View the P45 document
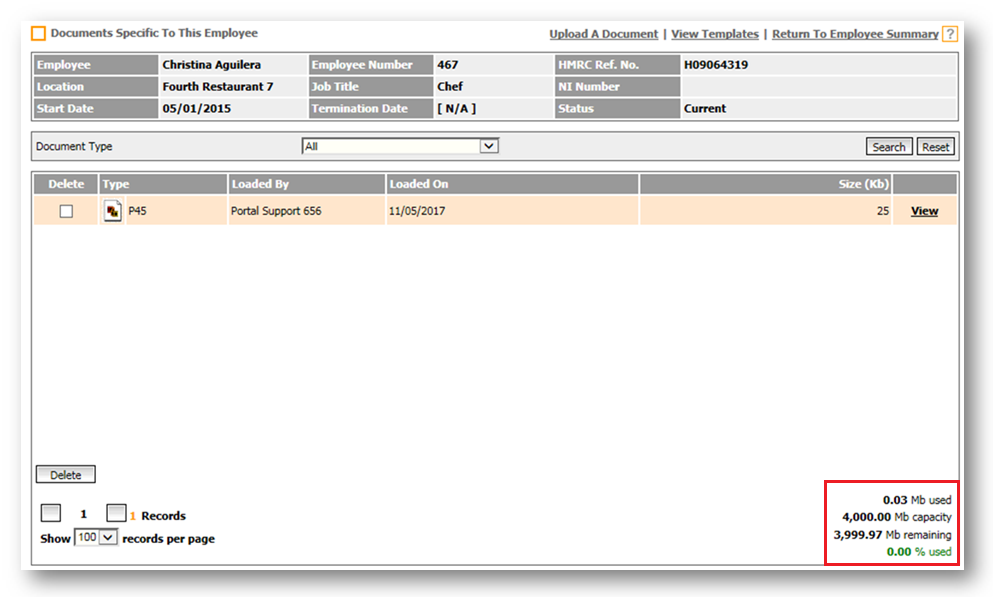 (x=924, y=211)
